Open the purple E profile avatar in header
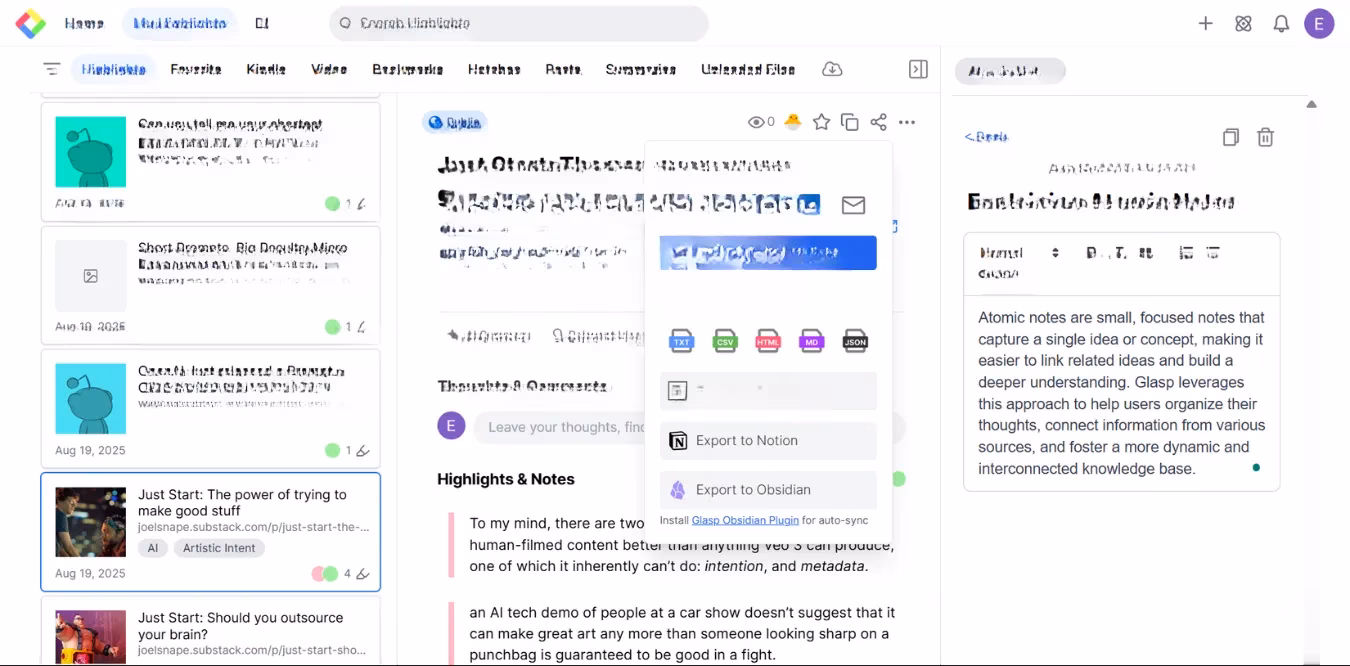Image resolution: width=1350 pixels, height=666 pixels. [1319, 24]
